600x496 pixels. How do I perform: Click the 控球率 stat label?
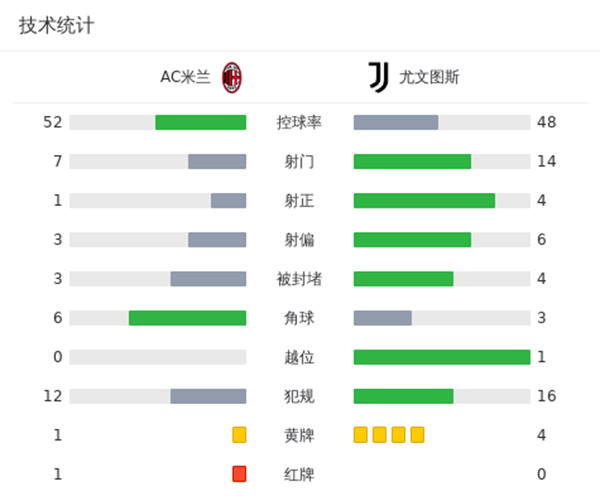pyautogui.click(x=299, y=123)
